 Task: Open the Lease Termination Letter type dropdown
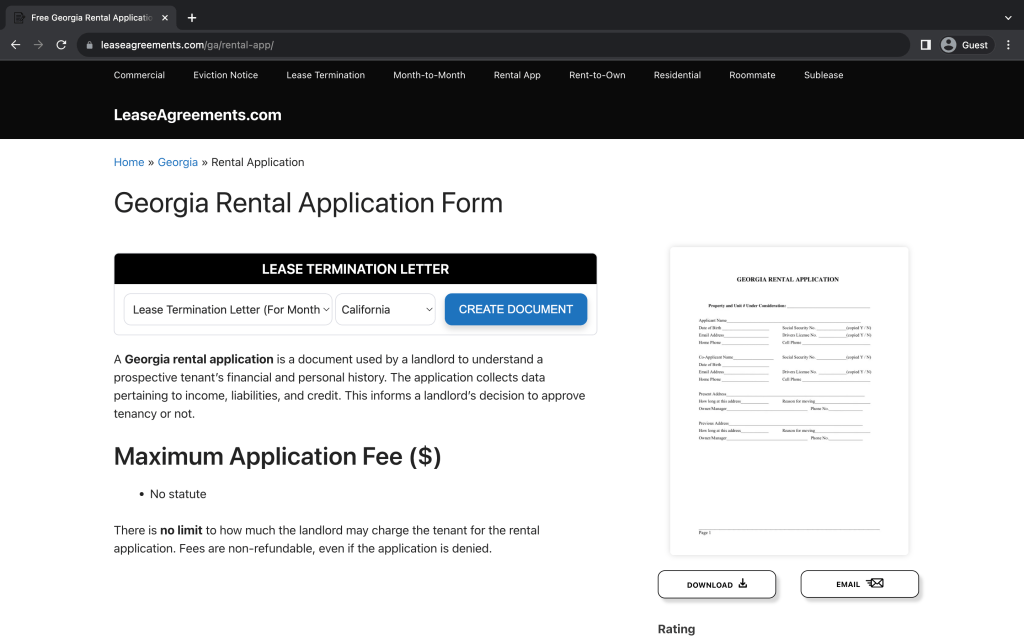pos(229,310)
